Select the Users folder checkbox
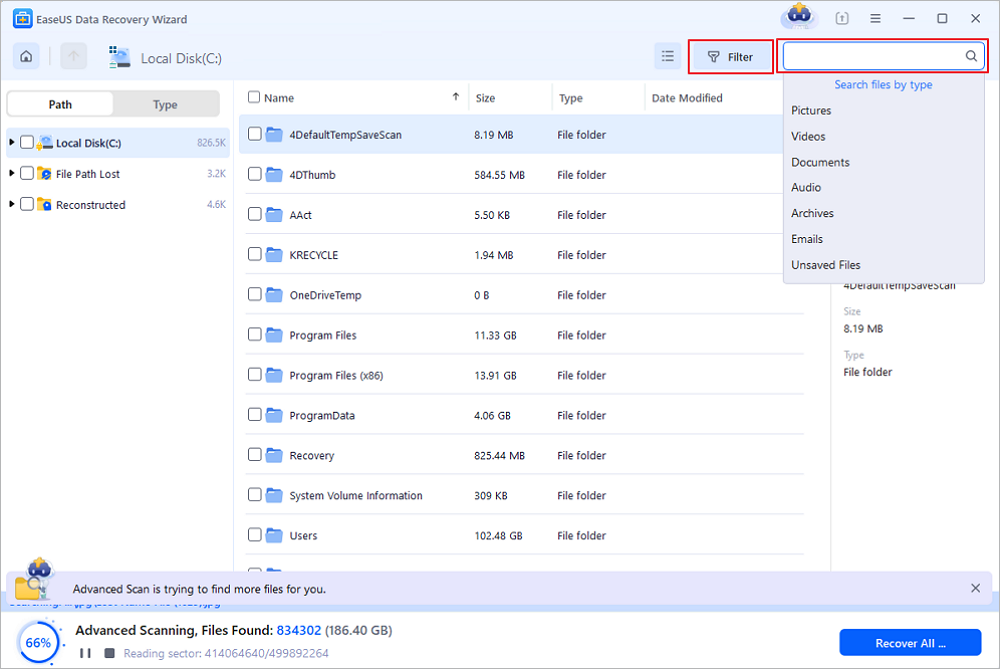Viewport: 1000px width, 669px height. (254, 535)
